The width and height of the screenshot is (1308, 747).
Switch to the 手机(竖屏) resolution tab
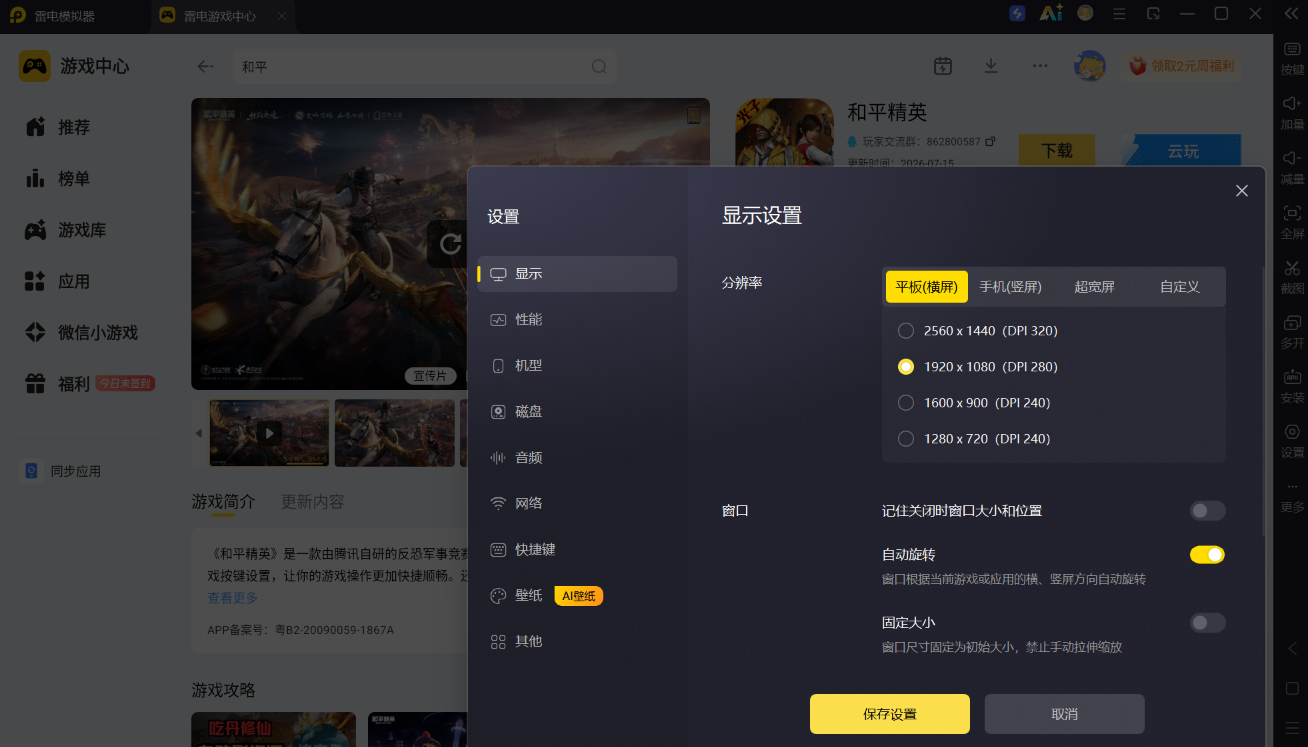tap(1011, 287)
